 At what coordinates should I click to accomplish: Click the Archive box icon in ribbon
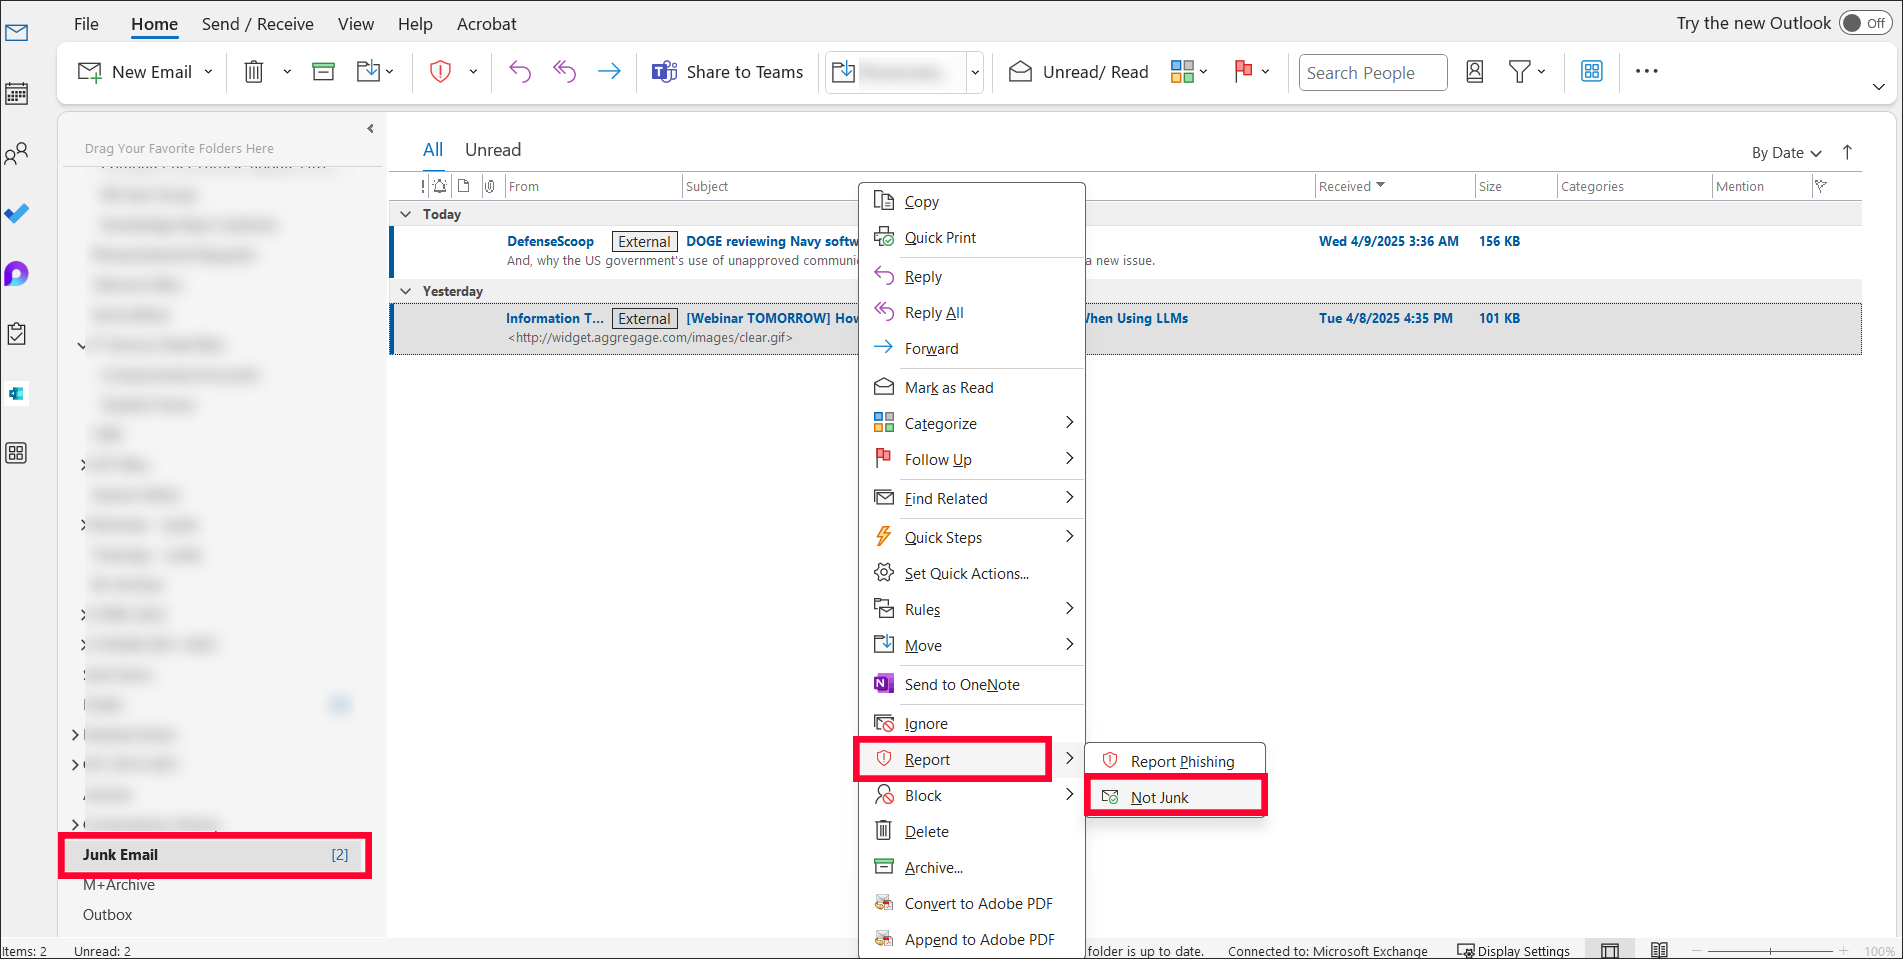click(323, 72)
